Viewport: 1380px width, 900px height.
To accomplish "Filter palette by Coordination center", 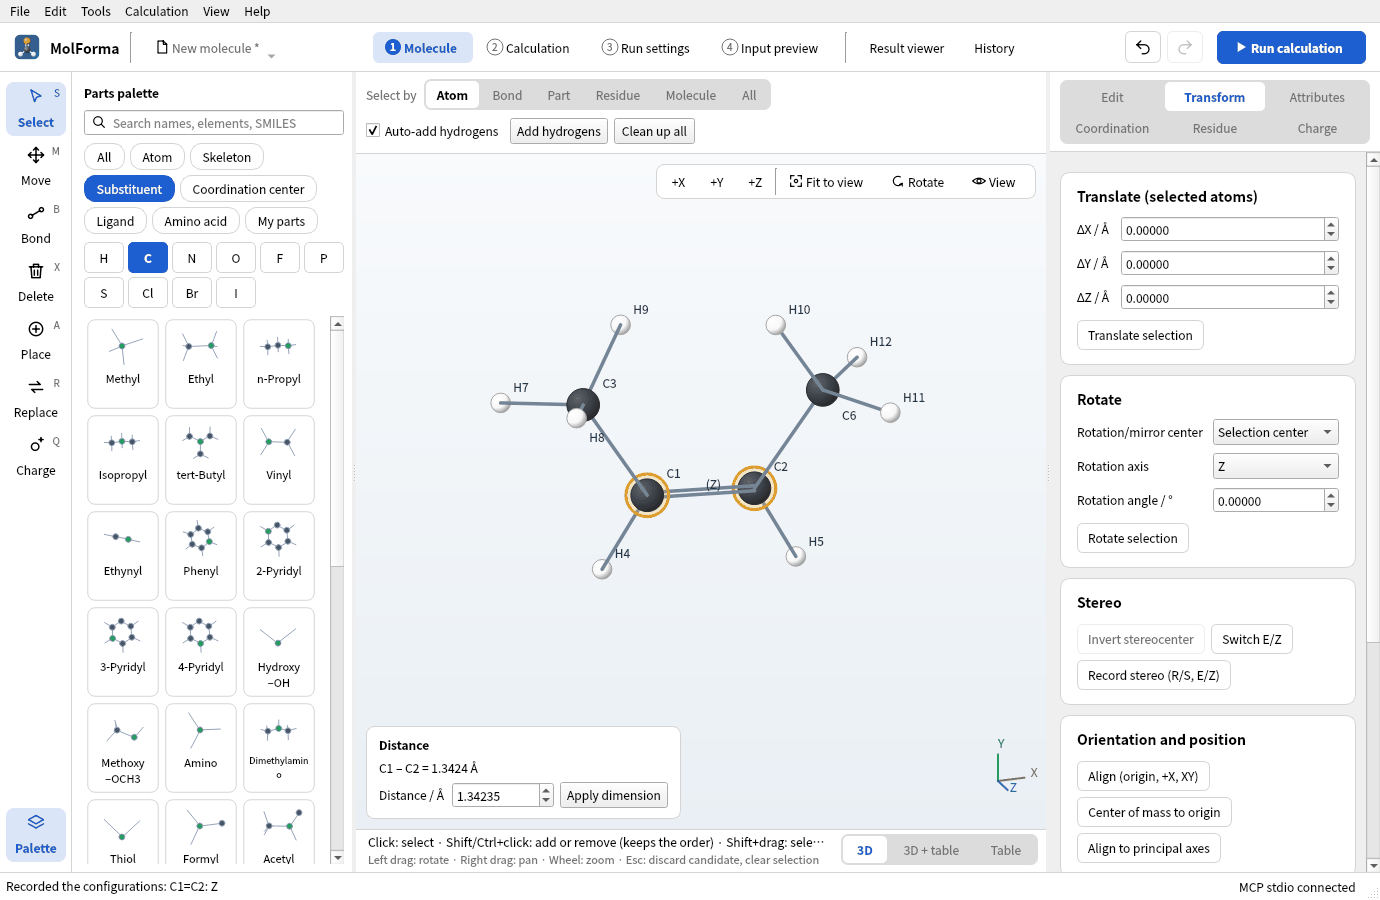I will click(248, 189).
